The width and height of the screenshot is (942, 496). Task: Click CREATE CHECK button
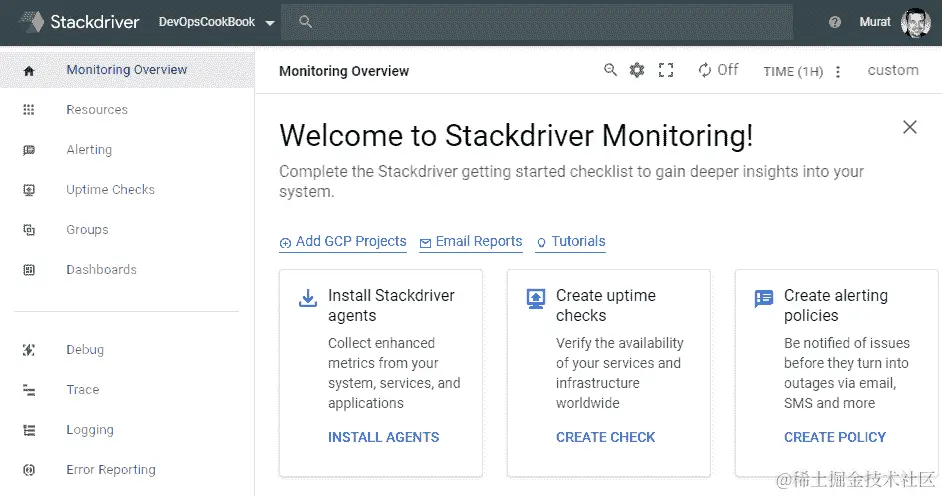[x=606, y=437]
